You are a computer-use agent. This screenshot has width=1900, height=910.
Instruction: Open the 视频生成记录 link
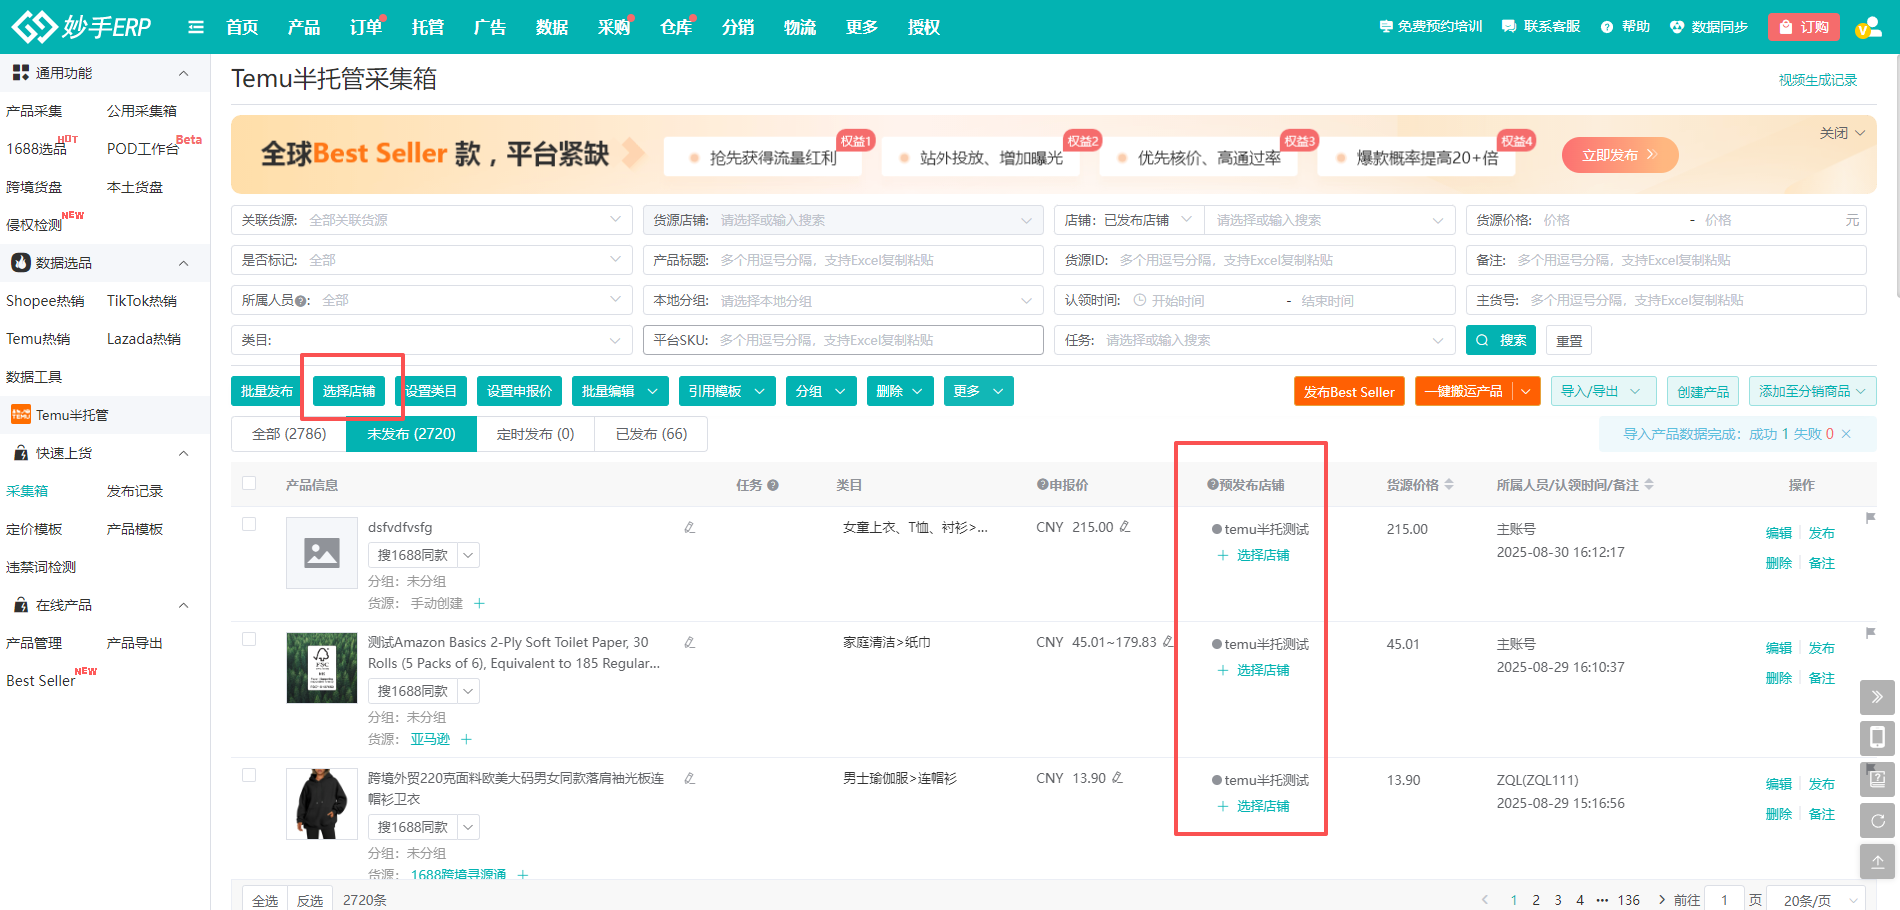tap(1817, 80)
